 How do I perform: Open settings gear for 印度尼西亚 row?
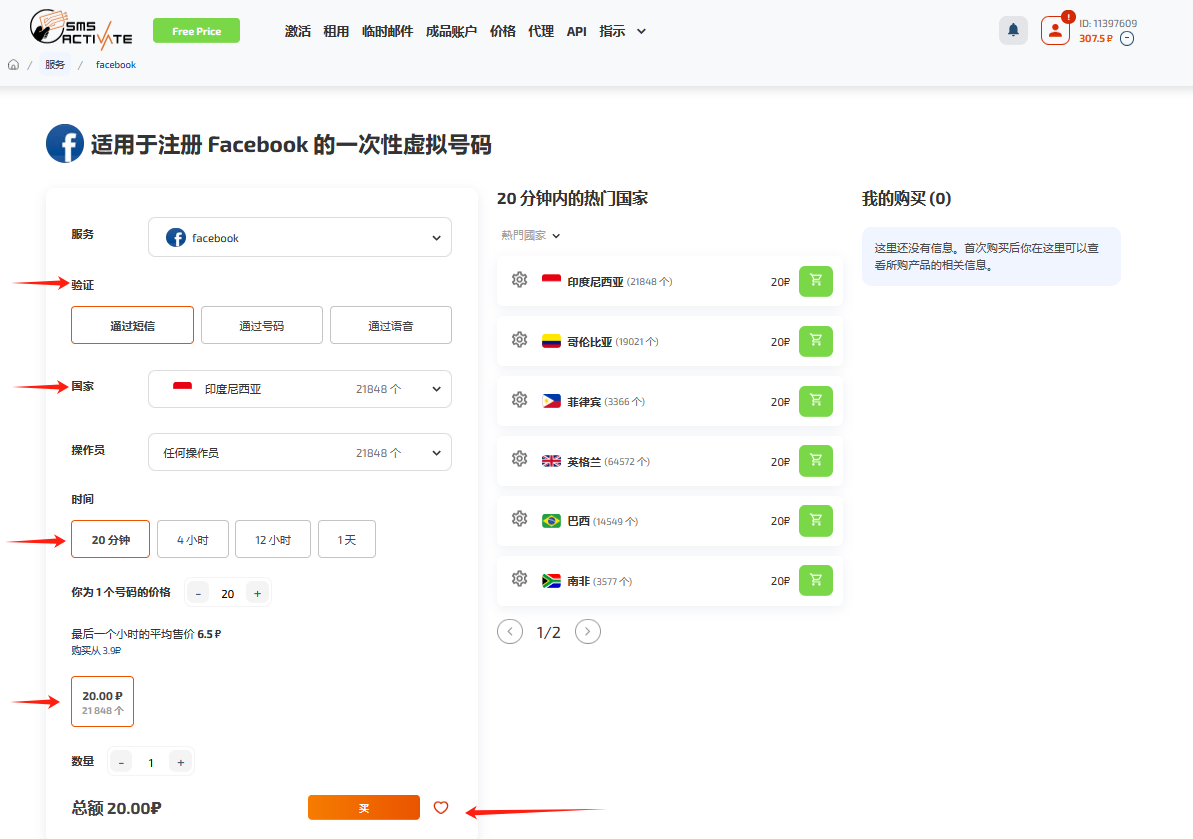[519, 280]
